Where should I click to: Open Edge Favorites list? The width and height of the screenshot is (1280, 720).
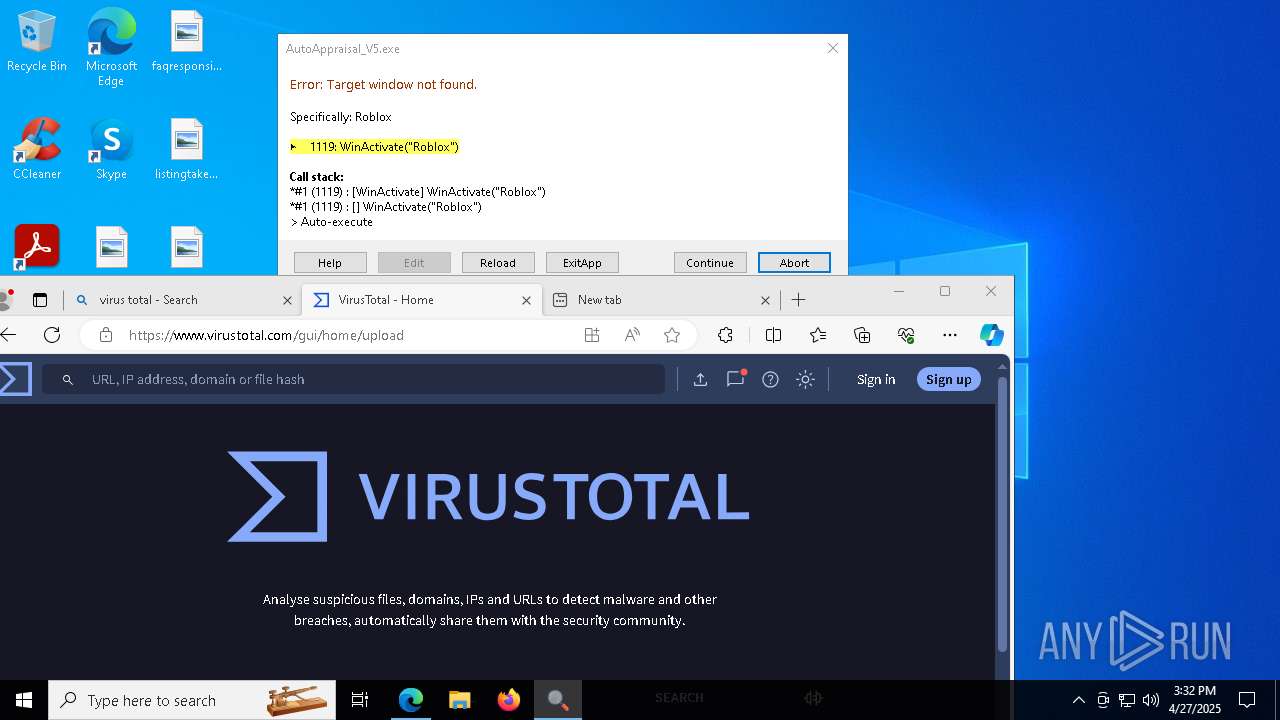(x=818, y=335)
